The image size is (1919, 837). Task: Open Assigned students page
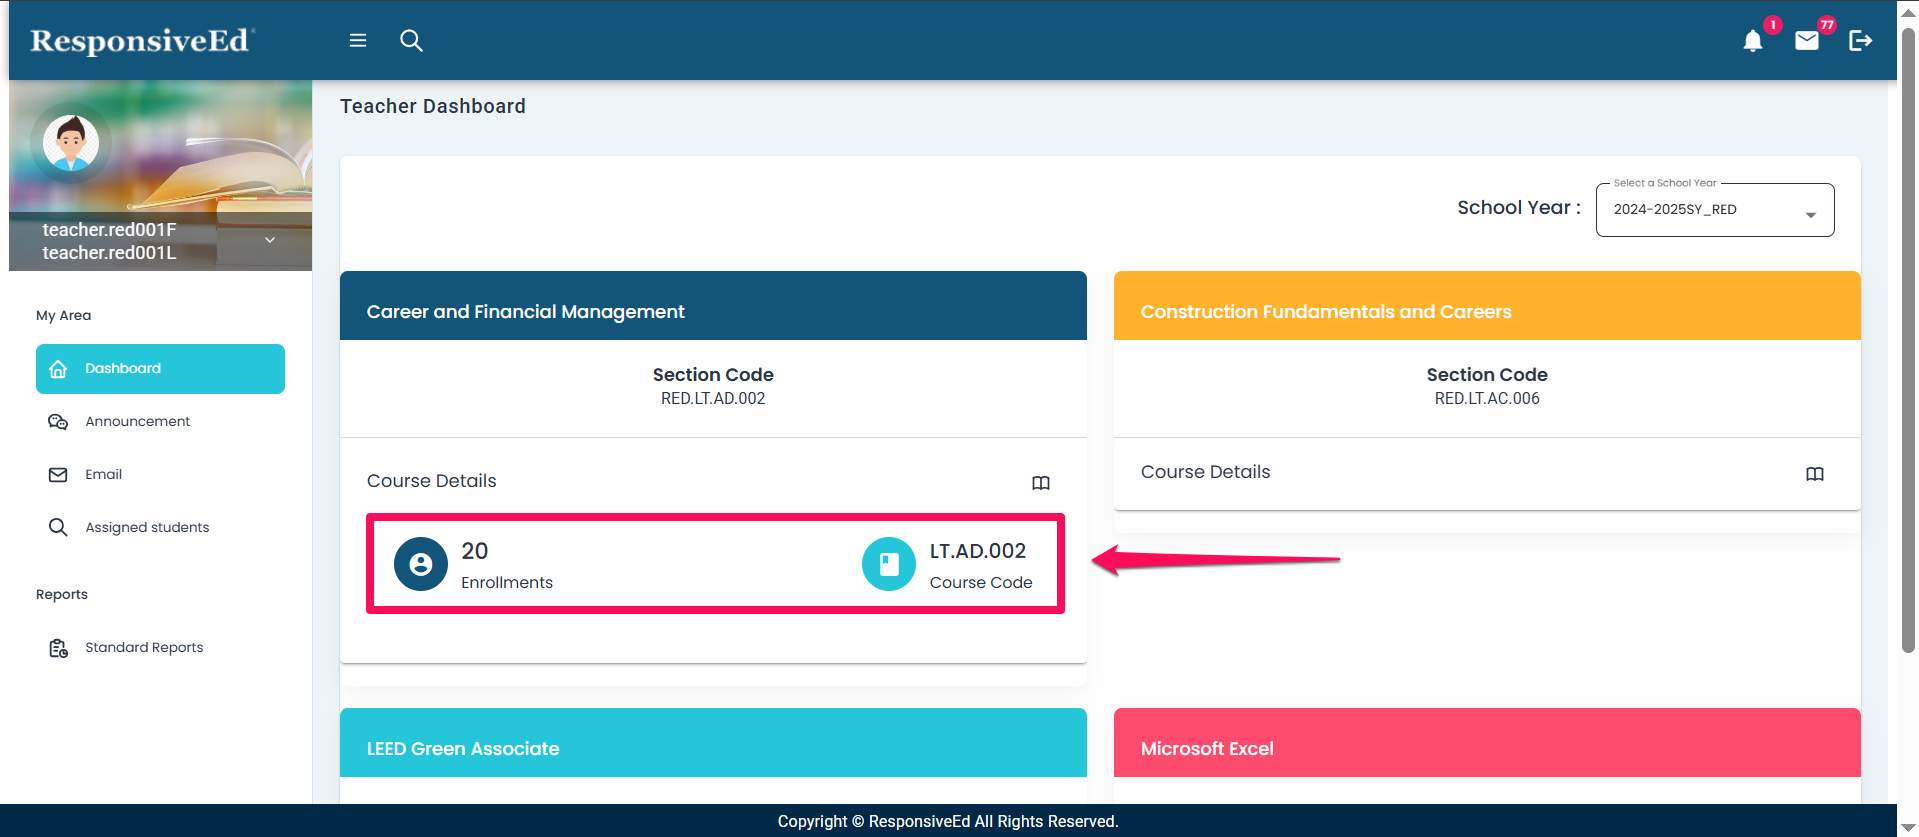(x=147, y=528)
